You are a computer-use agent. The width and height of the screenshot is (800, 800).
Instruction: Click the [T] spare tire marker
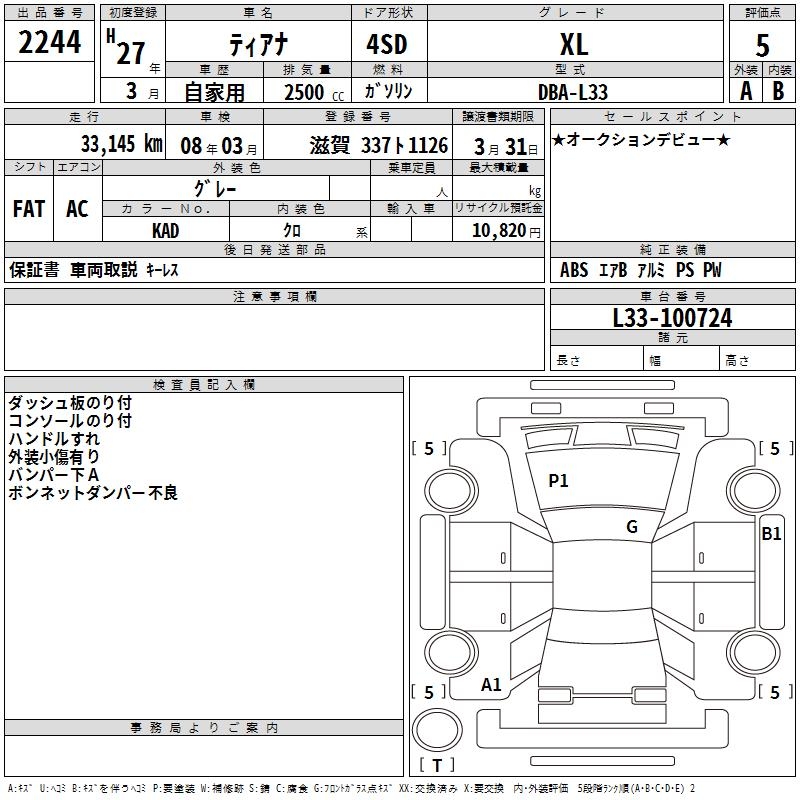coord(436,765)
